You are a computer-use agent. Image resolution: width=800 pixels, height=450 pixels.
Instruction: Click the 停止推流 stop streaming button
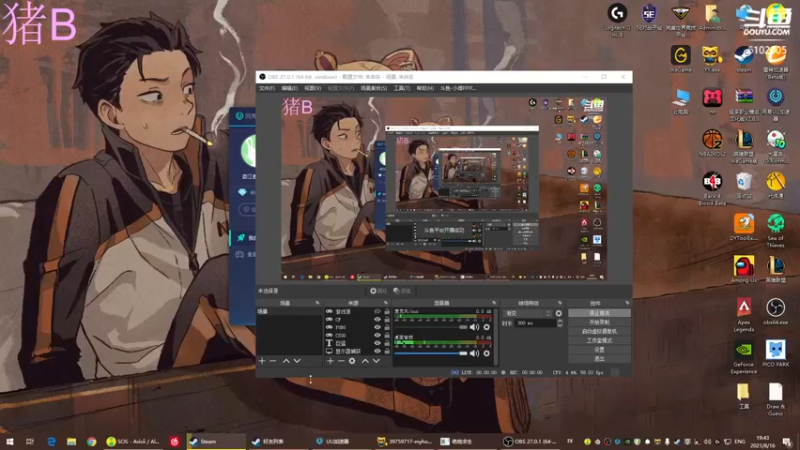pos(599,313)
